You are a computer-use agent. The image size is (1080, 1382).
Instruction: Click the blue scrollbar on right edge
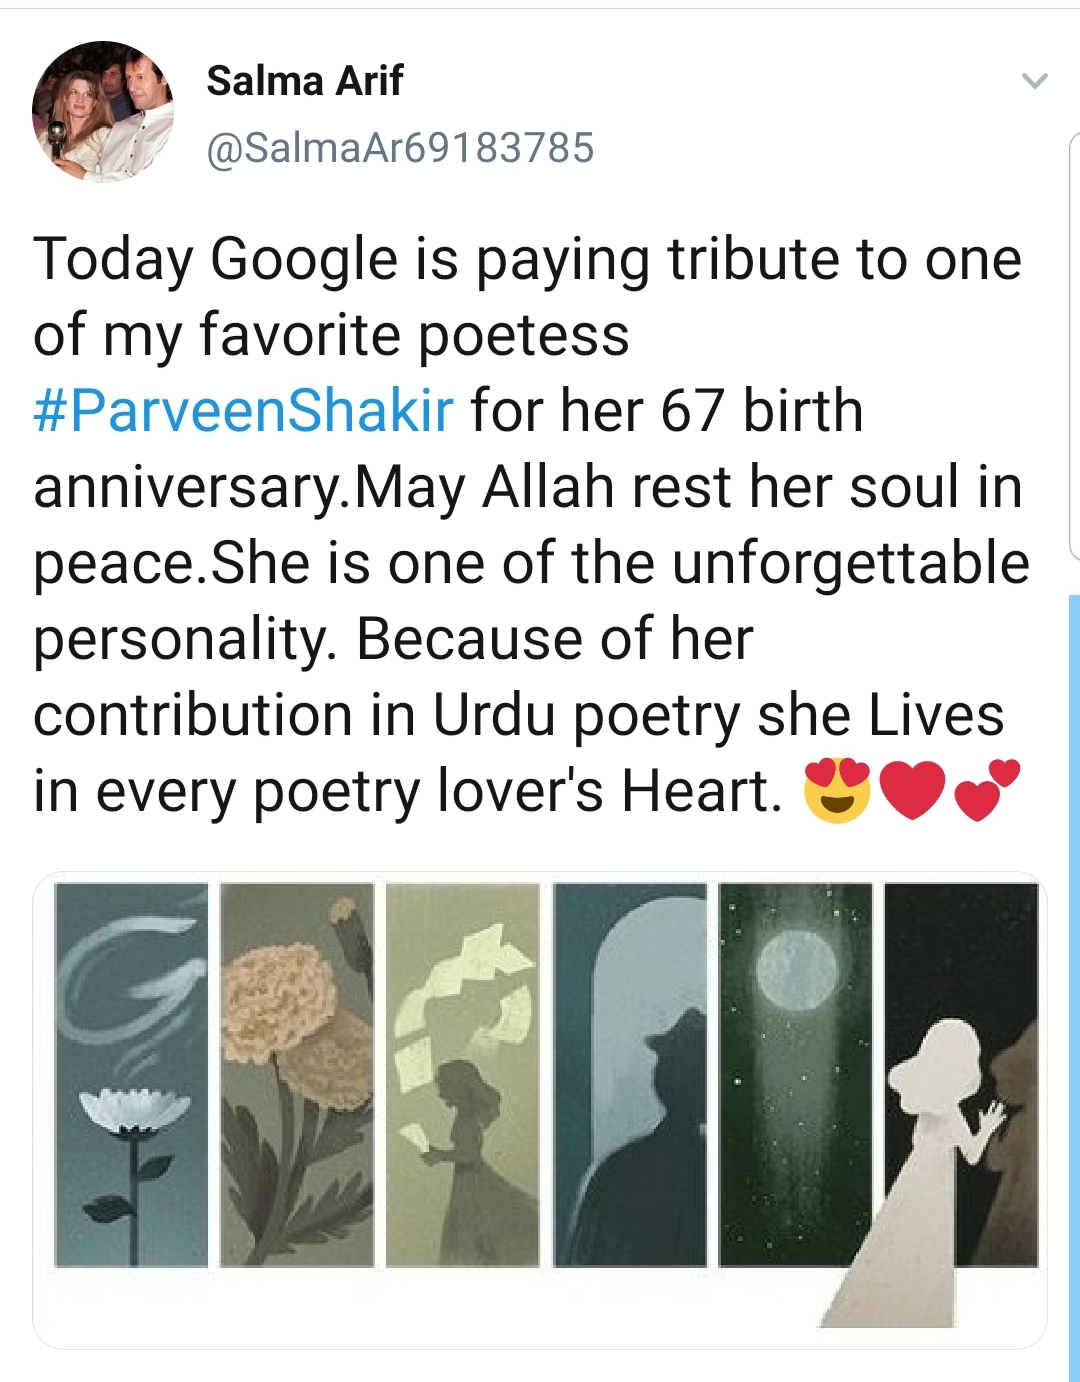coord(1074,988)
